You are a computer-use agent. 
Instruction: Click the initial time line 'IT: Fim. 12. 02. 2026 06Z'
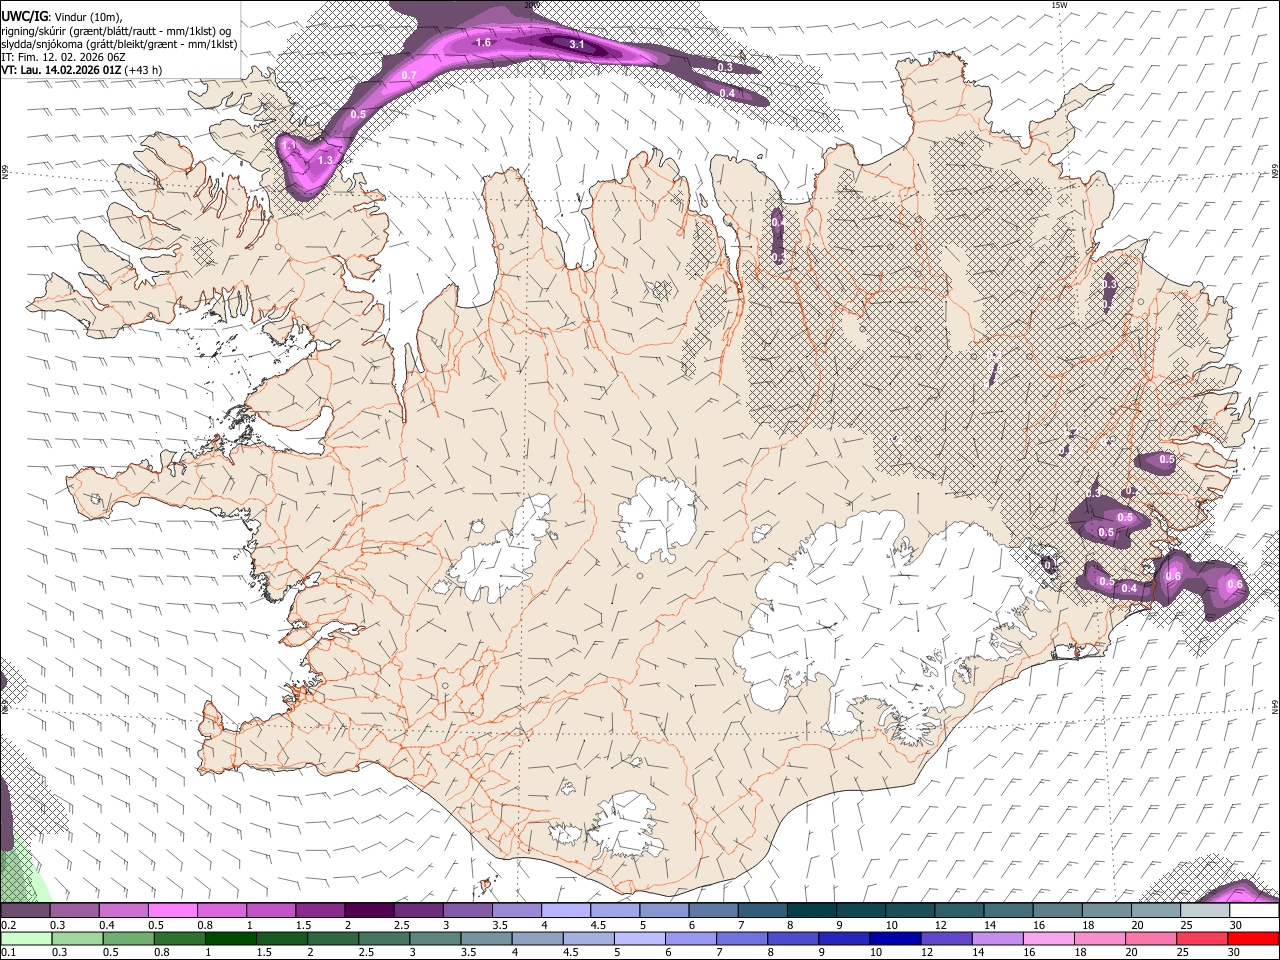coord(63,57)
